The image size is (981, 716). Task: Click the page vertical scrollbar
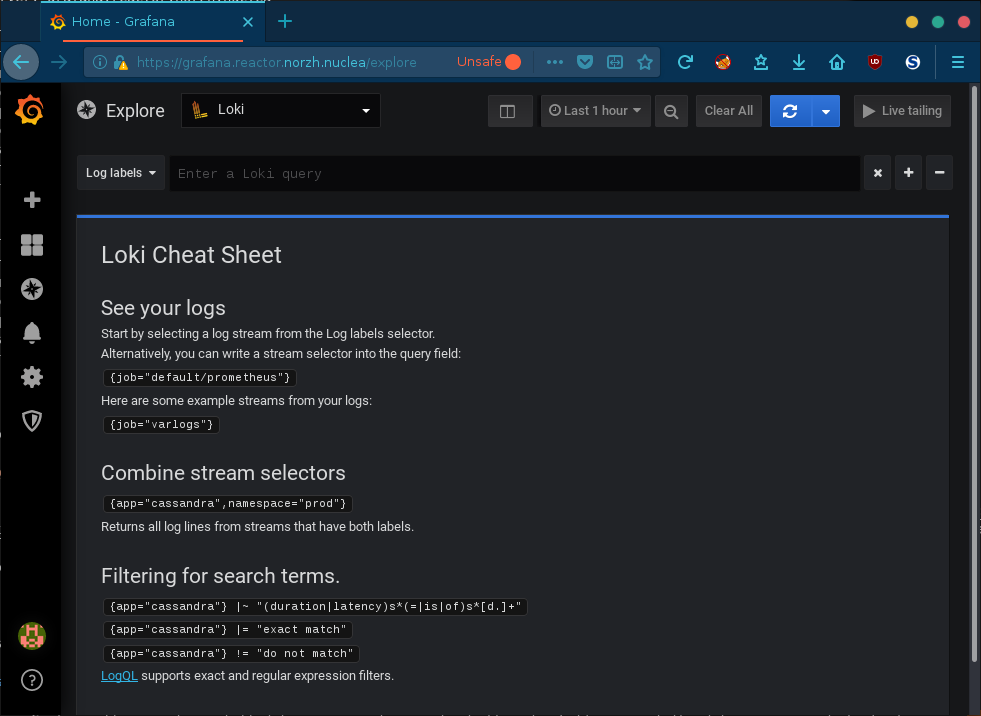pos(974,373)
